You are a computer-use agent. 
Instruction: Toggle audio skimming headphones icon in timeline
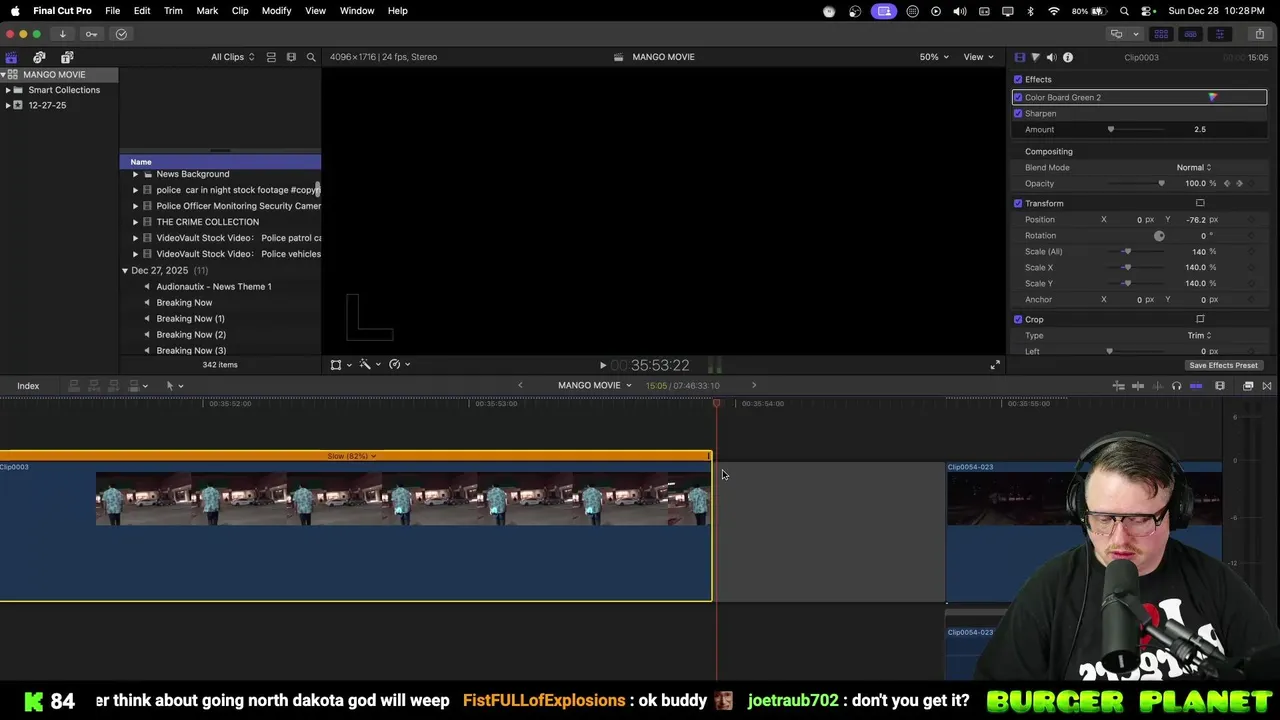click(1176, 386)
